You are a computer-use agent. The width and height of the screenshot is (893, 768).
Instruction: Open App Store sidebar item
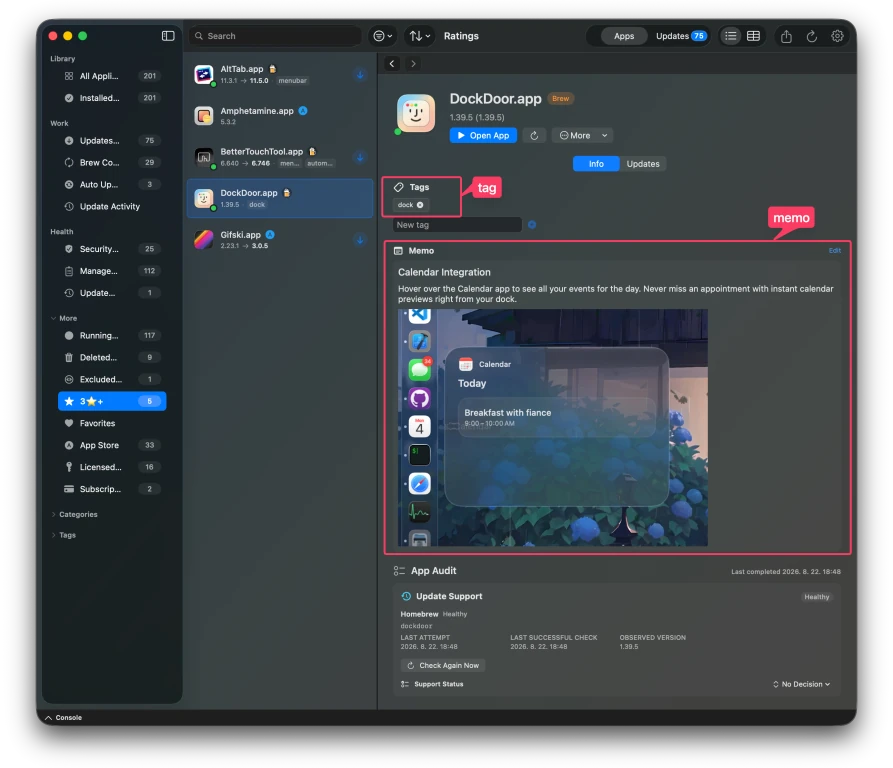click(x=112, y=445)
